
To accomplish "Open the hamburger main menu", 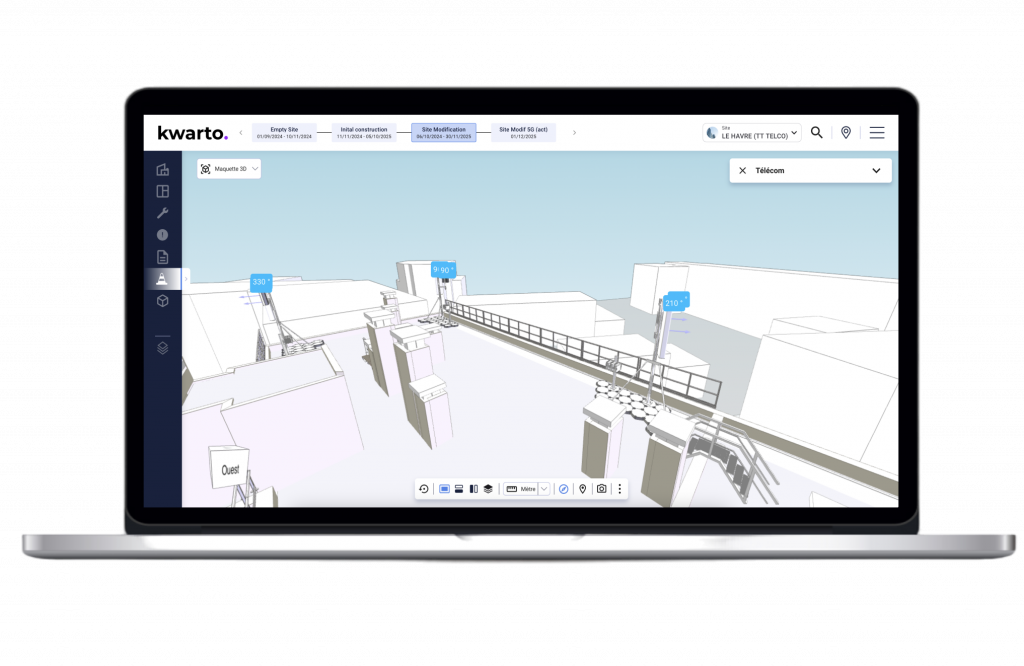I will pyautogui.click(x=877, y=132).
